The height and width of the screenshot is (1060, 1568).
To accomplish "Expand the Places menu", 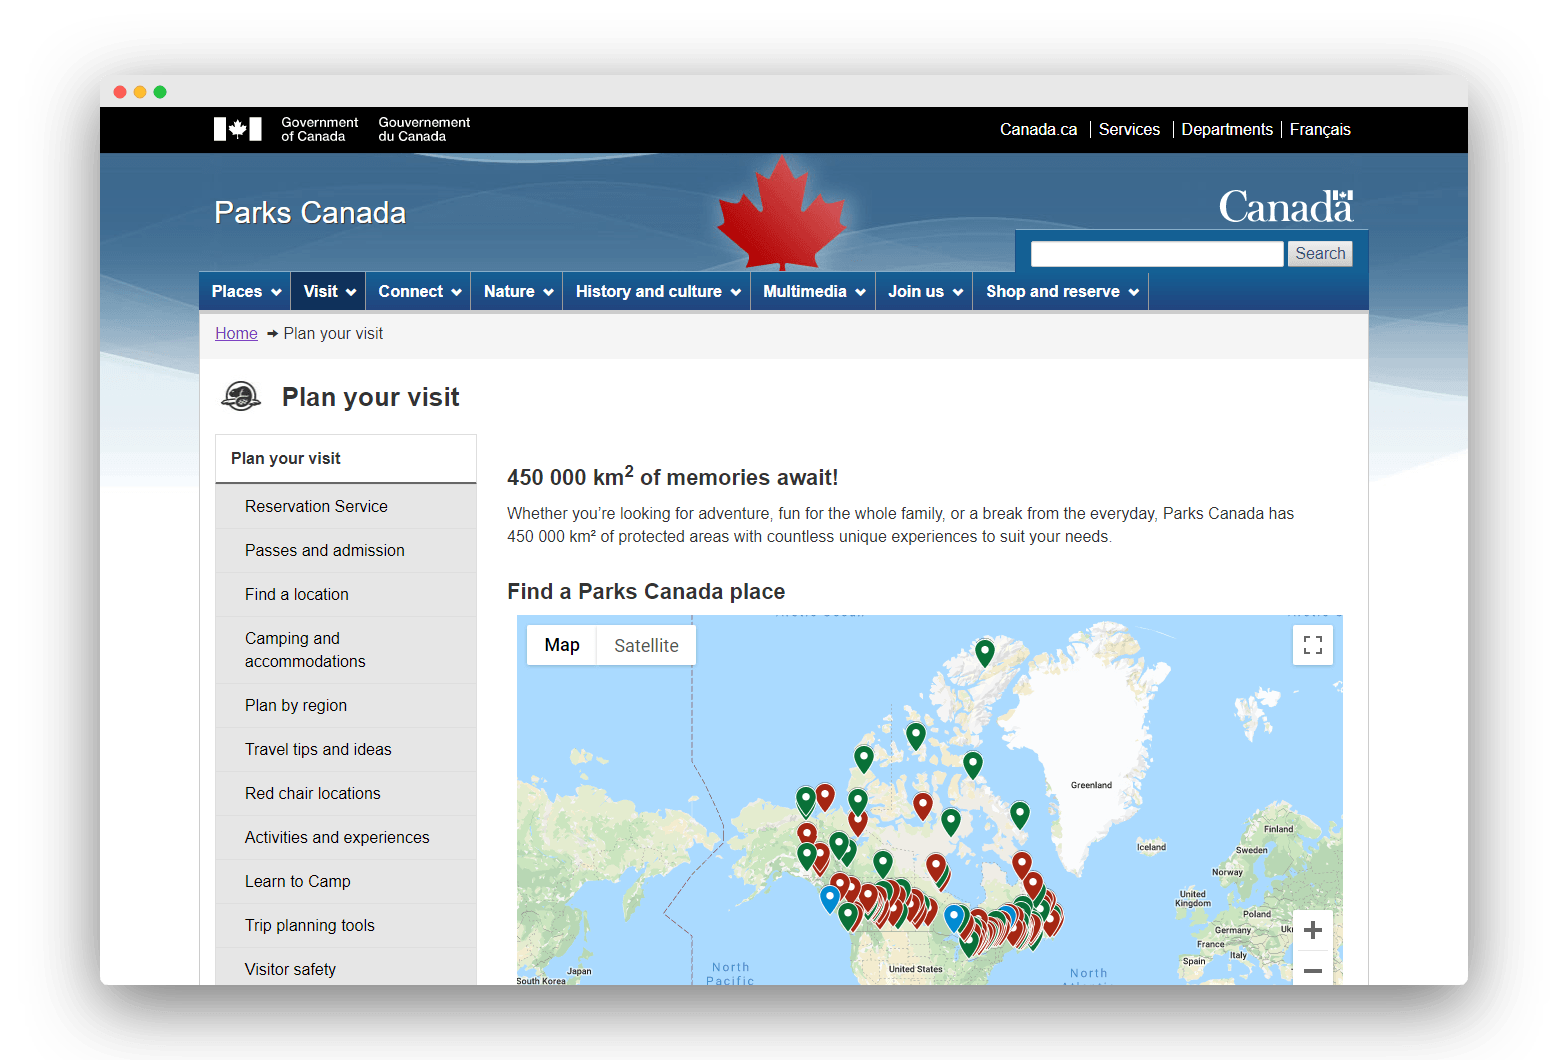I will click(246, 291).
